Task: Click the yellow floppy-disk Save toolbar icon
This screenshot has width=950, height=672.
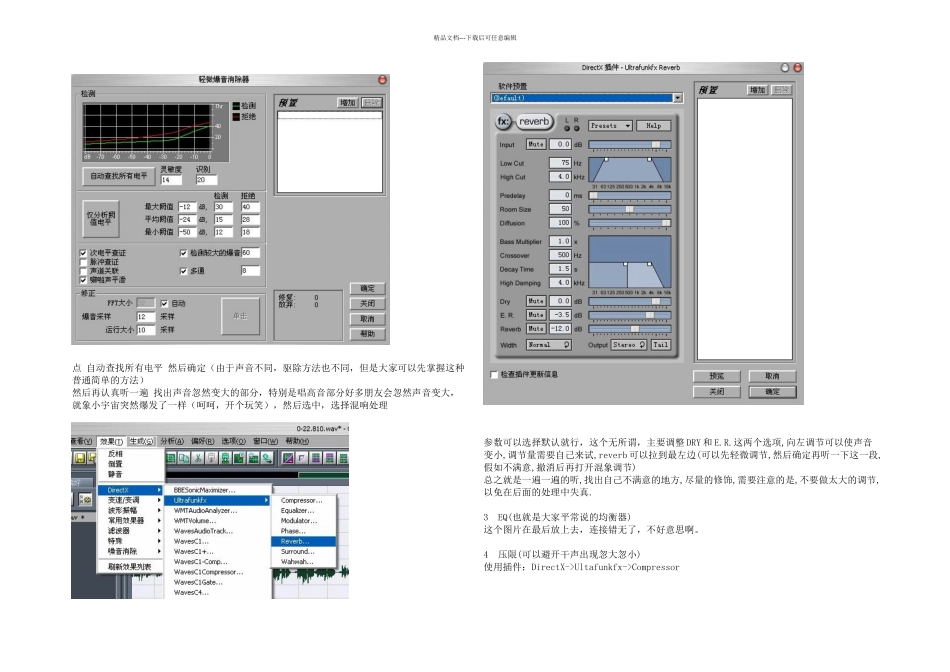Action: 79,458
